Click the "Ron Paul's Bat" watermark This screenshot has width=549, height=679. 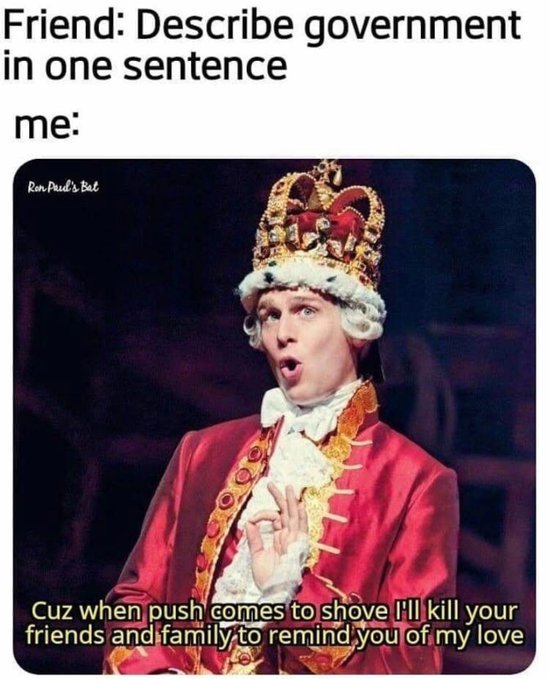pyautogui.click(x=63, y=188)
